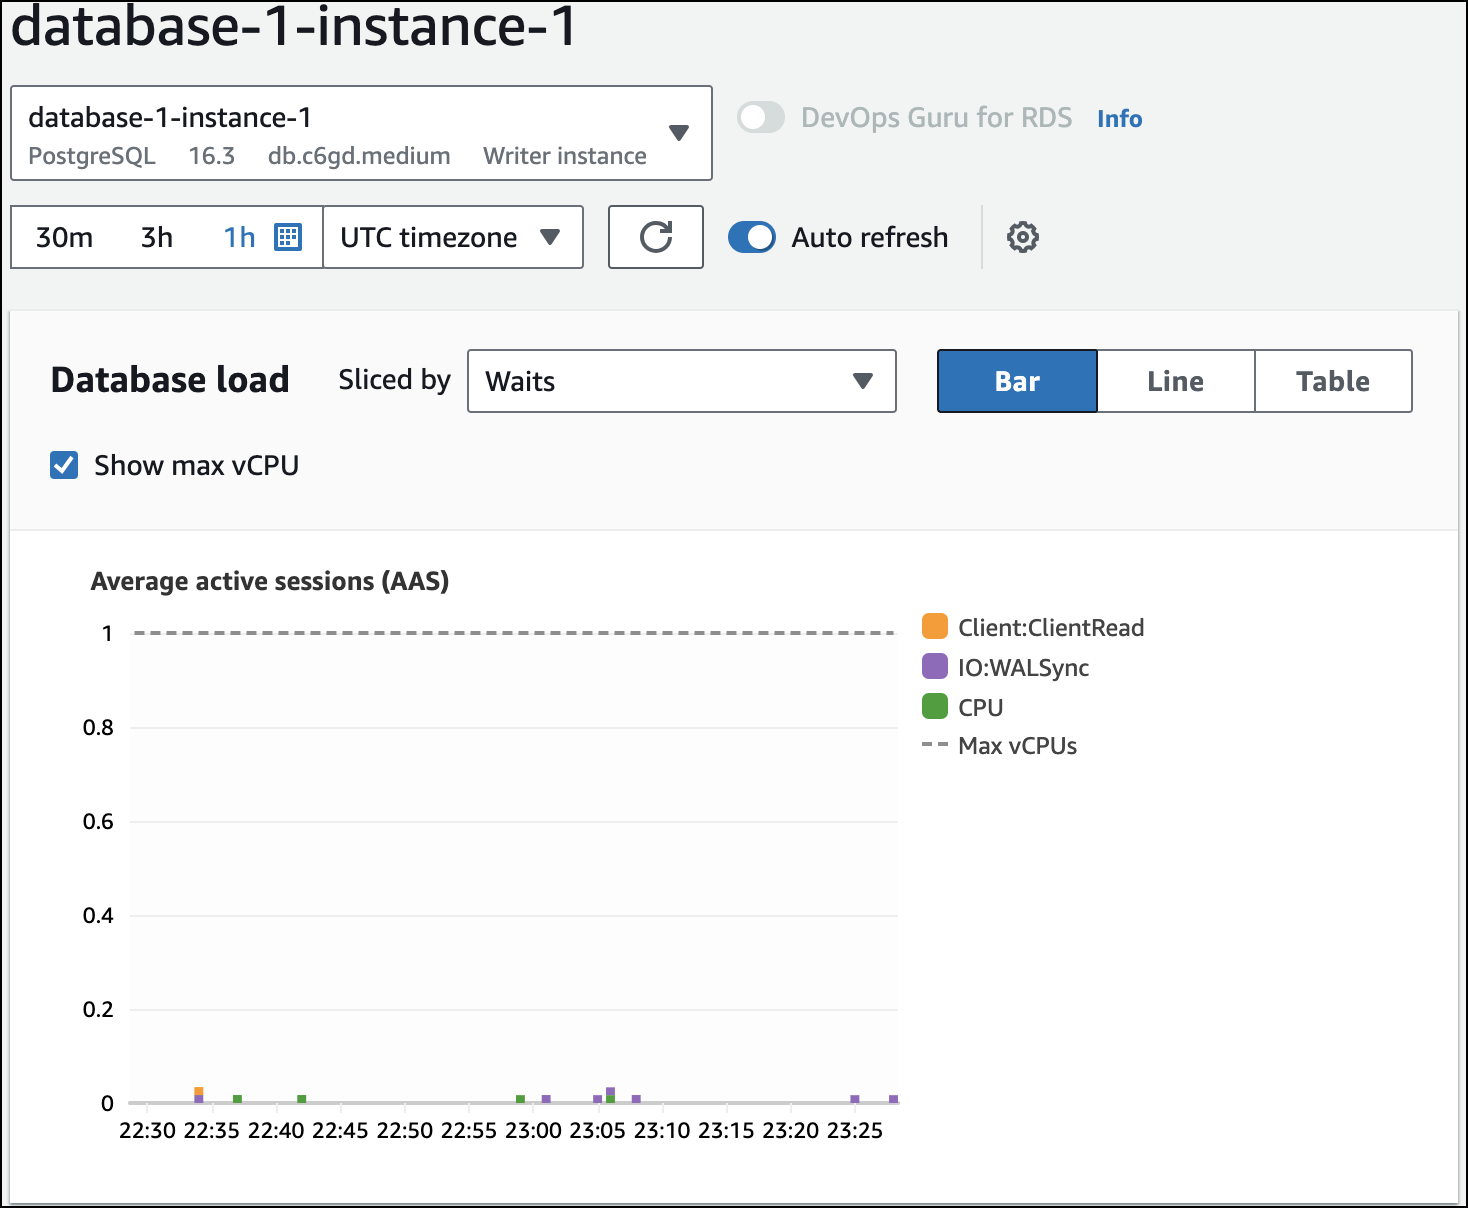Switch to the Line chart view
The image size is (1468, 1208).
coord(1175,381)
